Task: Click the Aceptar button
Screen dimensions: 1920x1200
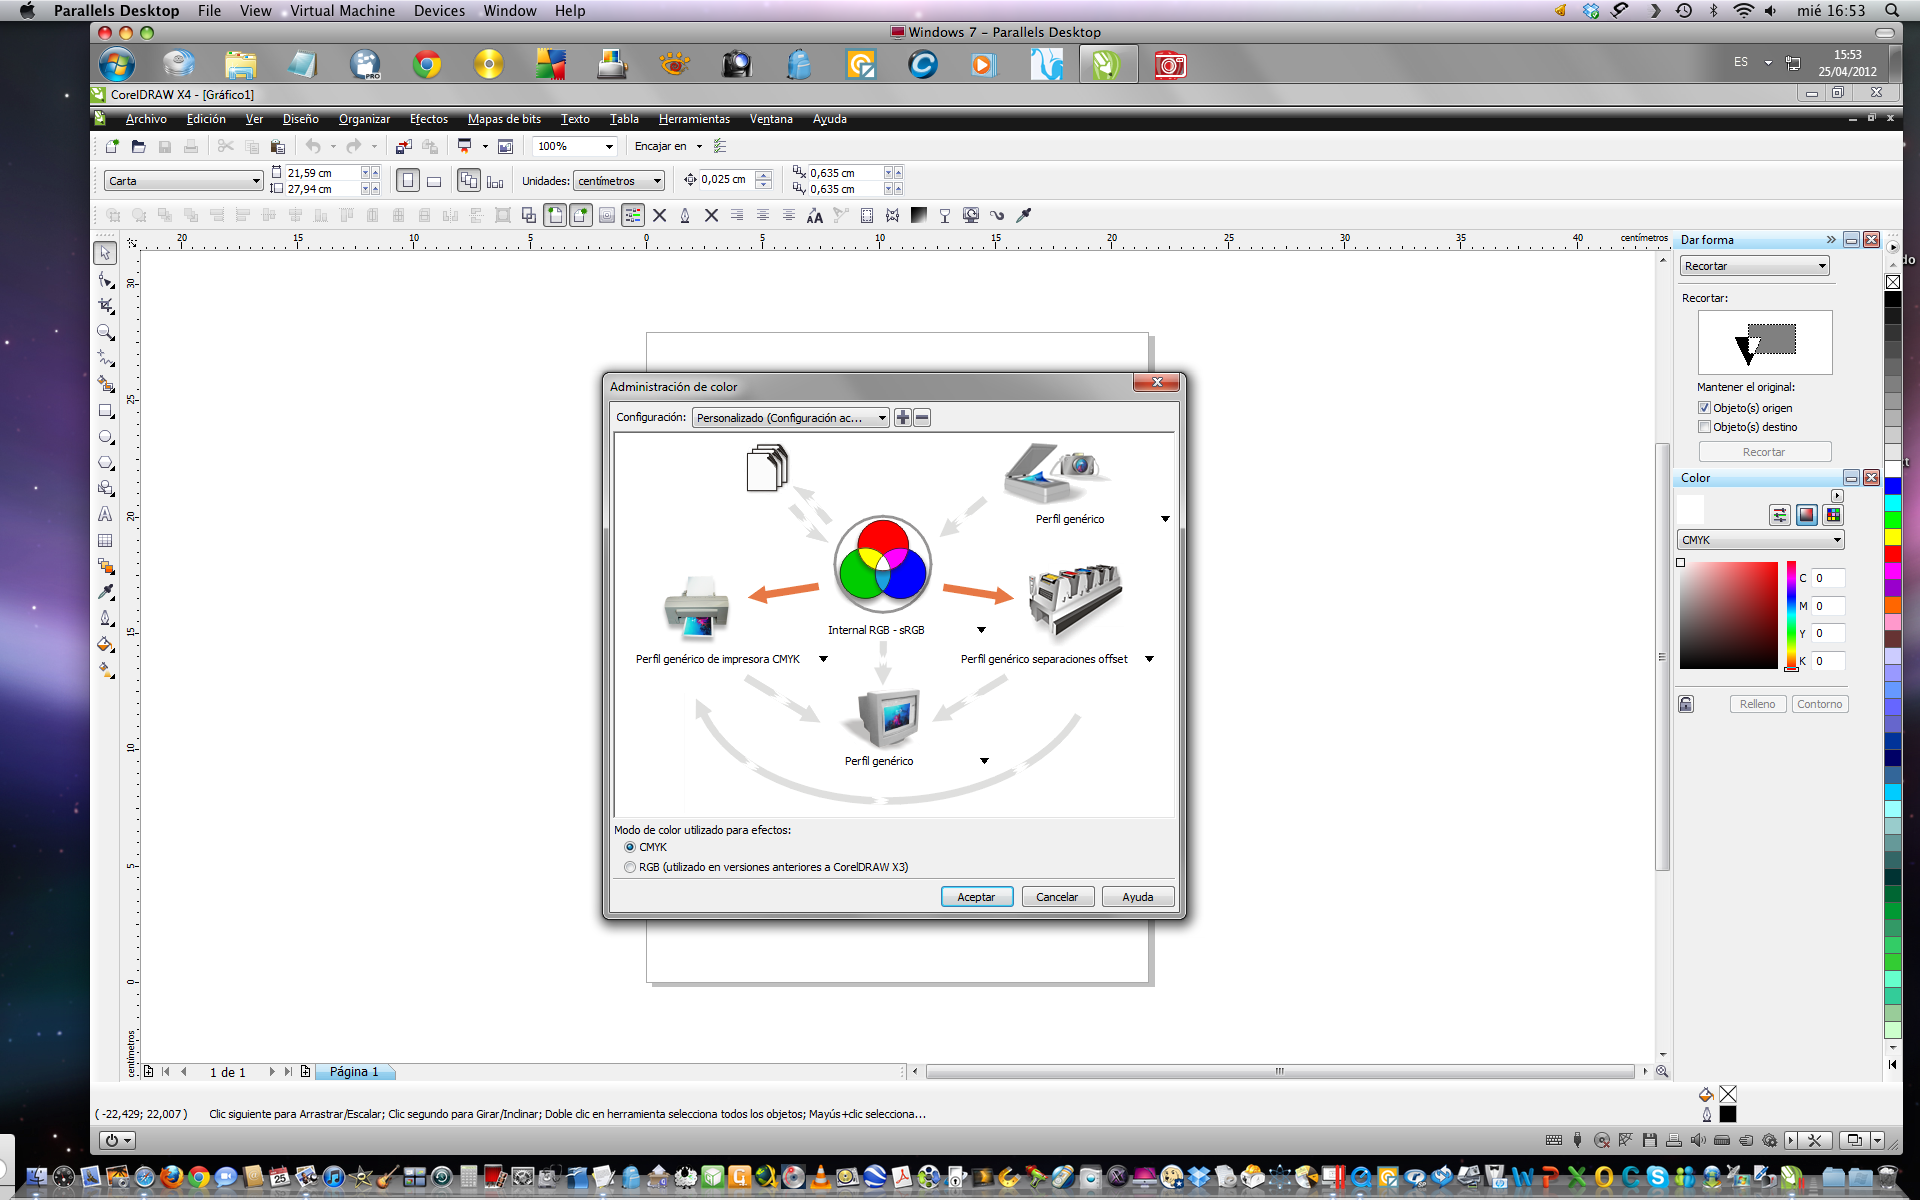Action: (977, 897)
